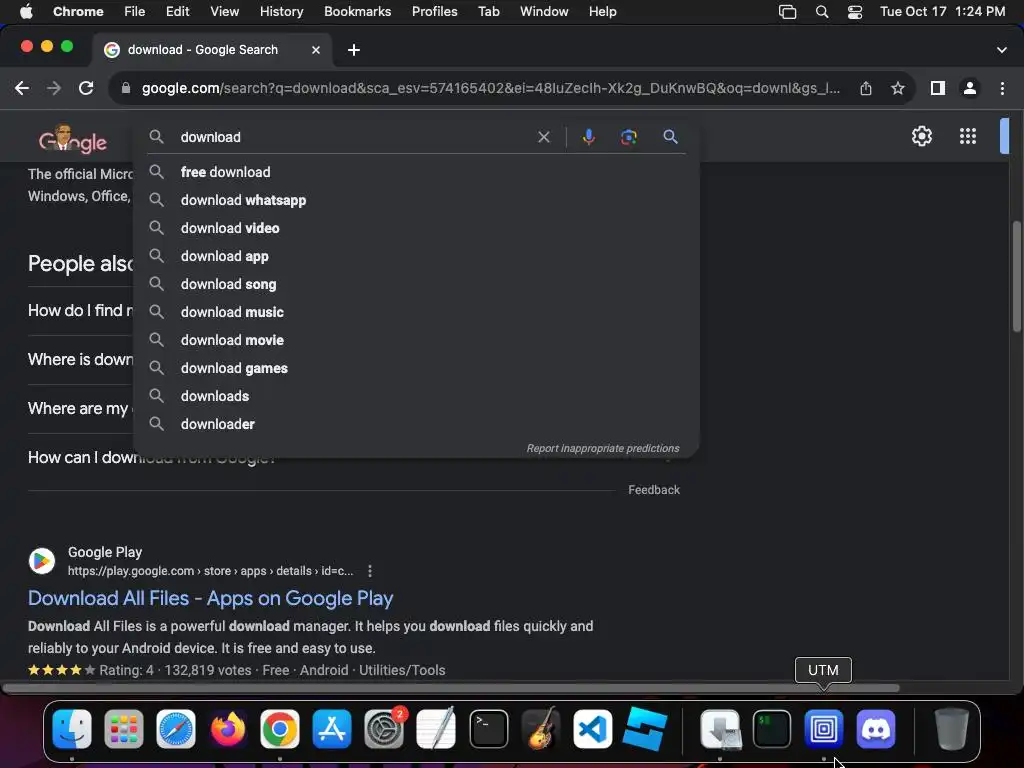
Task: Click the play.google.com result URL
Action: 210,571
